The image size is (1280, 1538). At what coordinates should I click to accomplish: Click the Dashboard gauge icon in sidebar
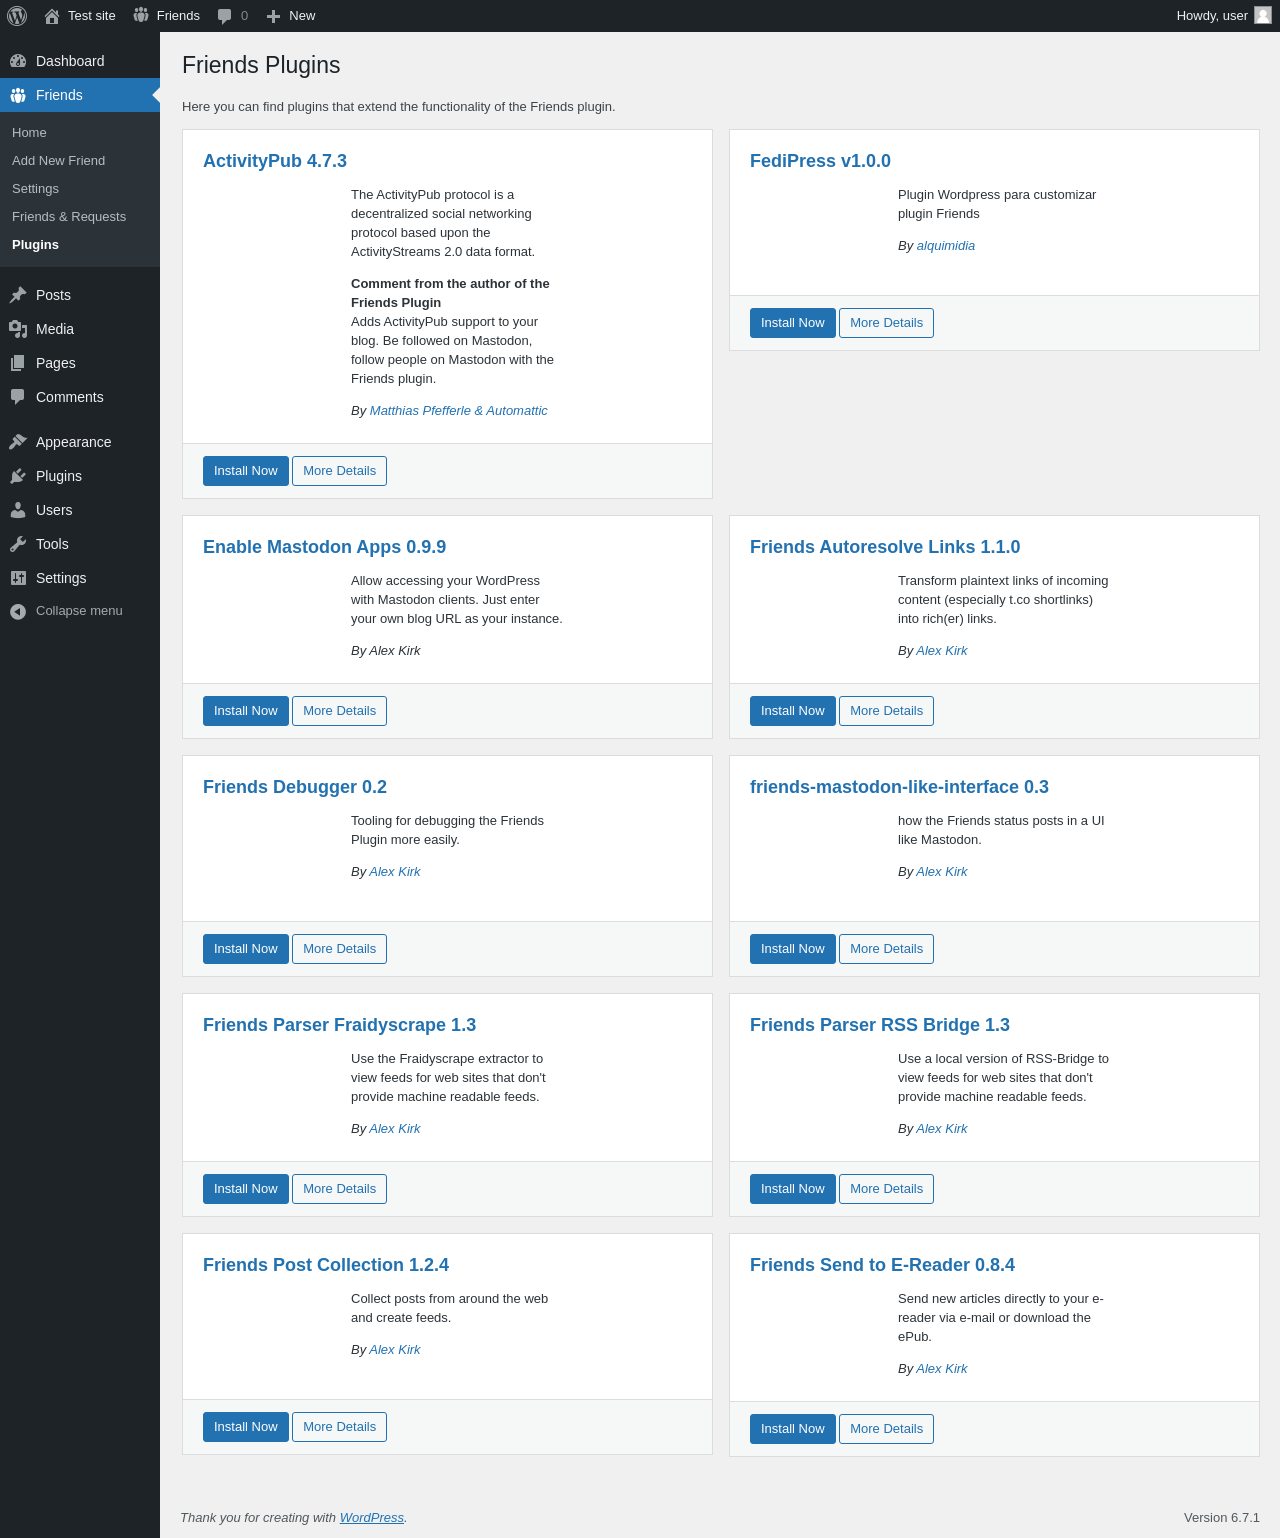point(18,61)
